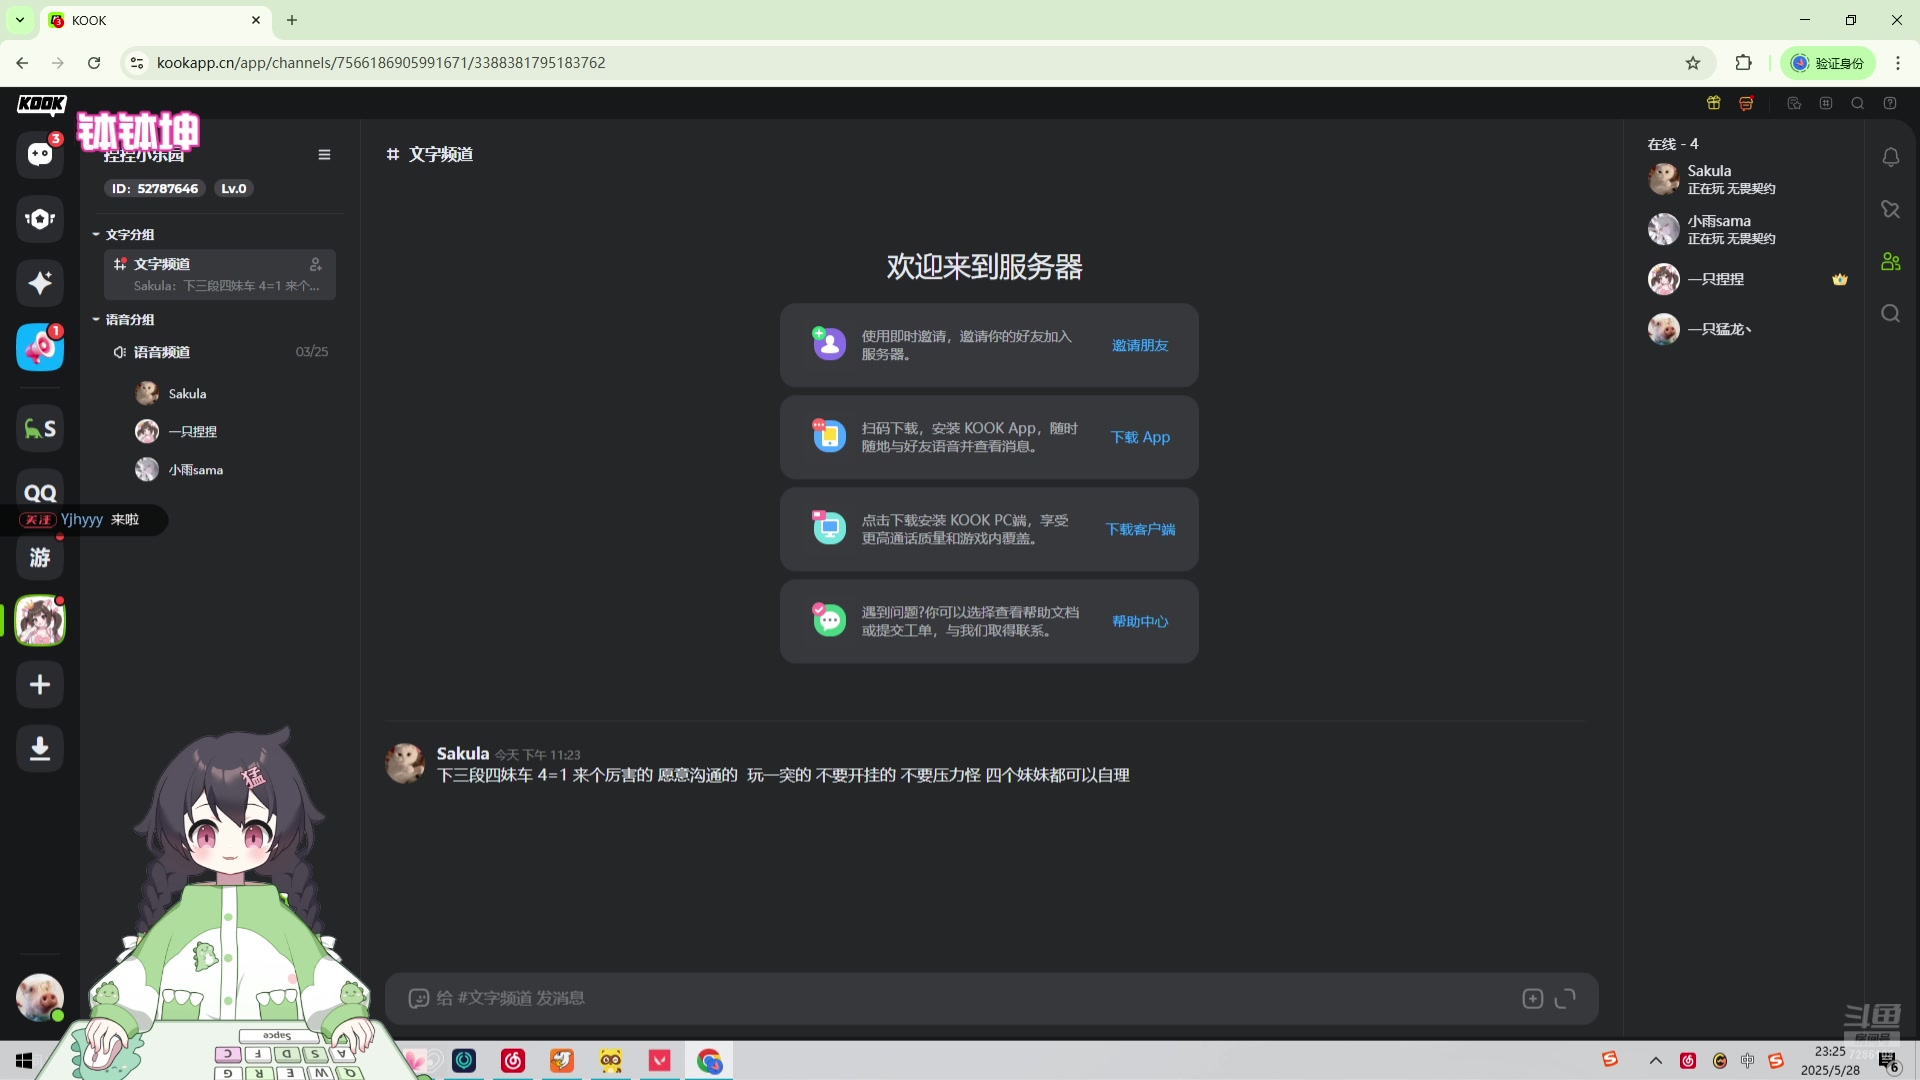Click the plus attachment icon in message box

click(1533, 998)
